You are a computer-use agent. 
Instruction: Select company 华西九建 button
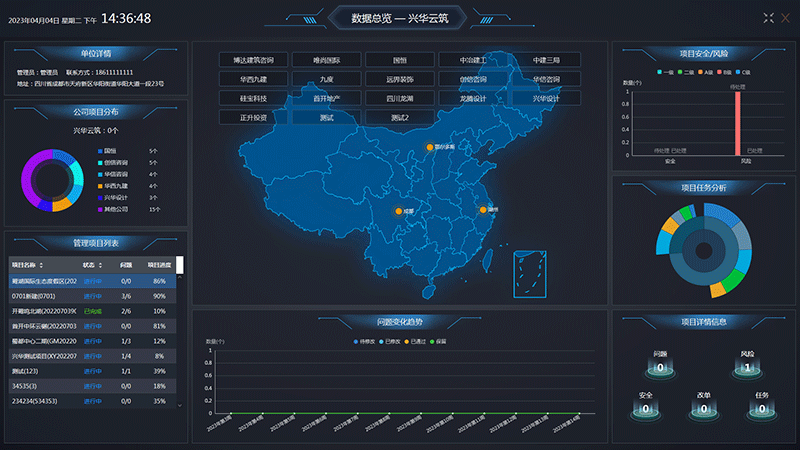click(254, 79)
